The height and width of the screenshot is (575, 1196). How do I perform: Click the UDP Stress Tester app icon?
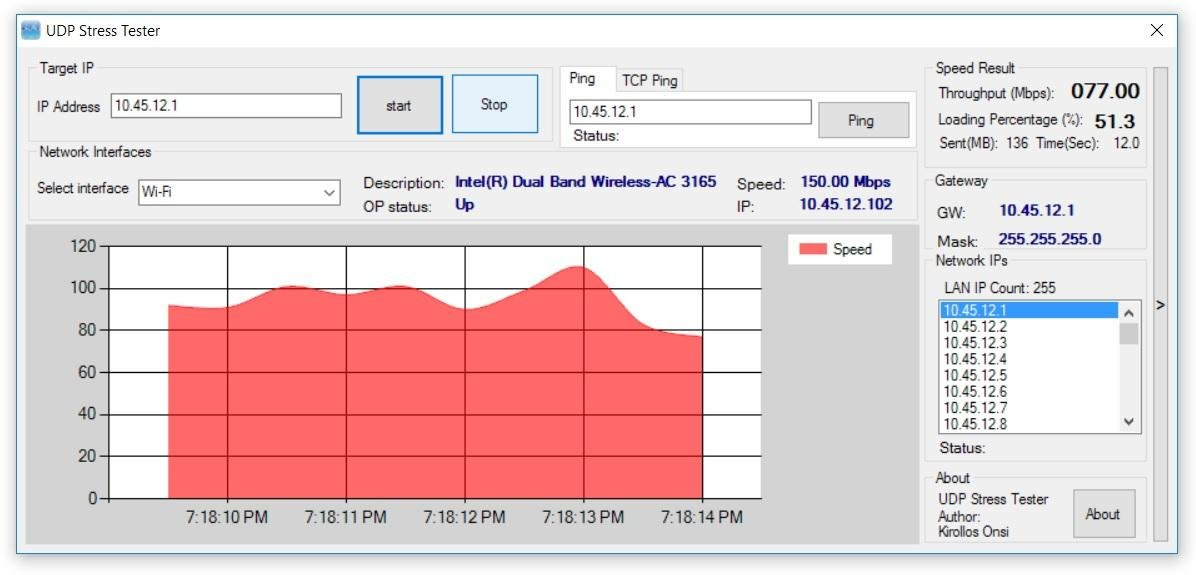(31, 31)
